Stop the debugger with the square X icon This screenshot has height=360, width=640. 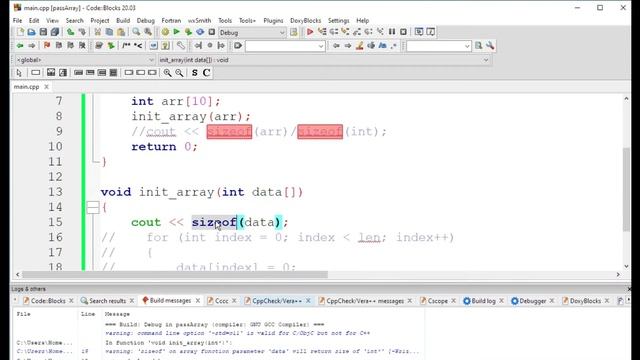click(403, 32)
